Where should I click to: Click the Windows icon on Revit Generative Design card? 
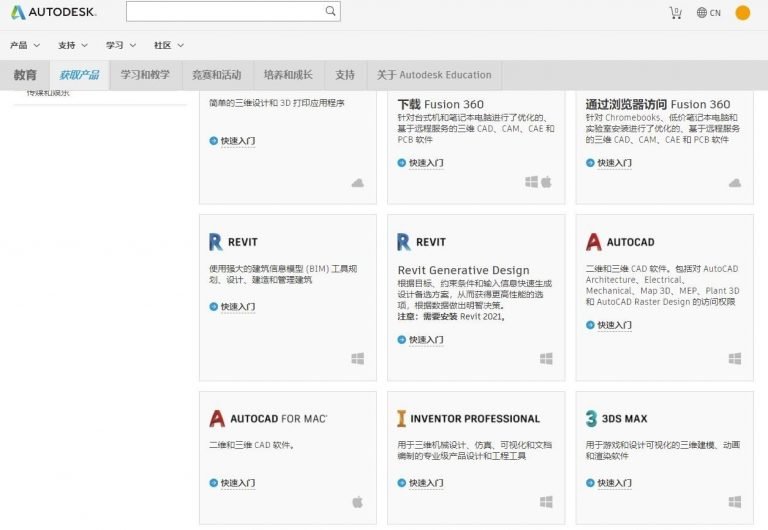tap(546, 359)
